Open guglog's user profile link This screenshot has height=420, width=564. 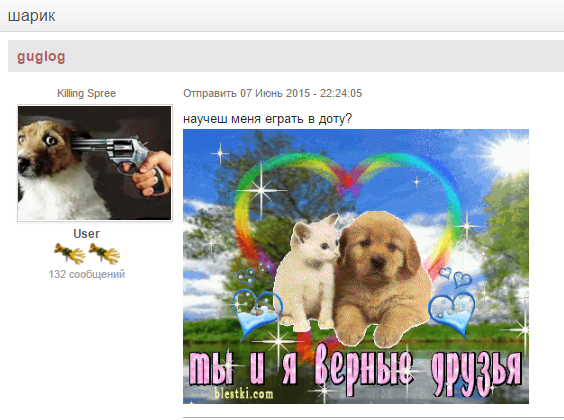tap(41, 56)
